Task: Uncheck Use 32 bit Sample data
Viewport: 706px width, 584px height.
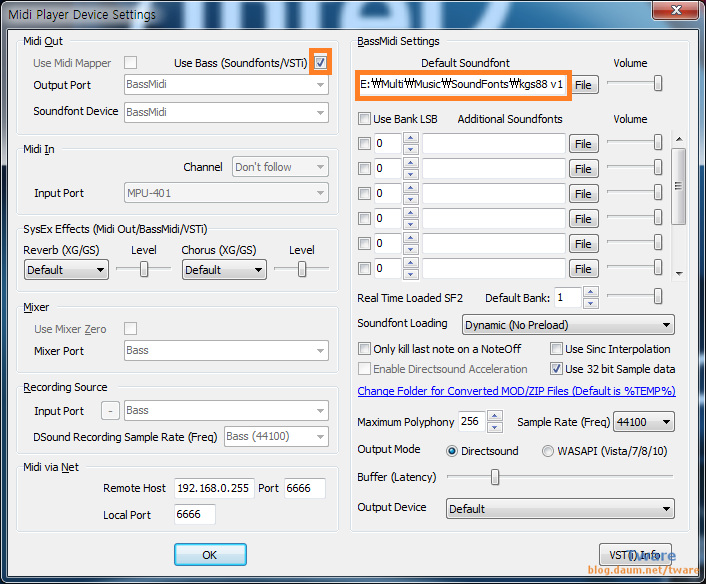Action: pyautogui.click(x=557, y=369)
